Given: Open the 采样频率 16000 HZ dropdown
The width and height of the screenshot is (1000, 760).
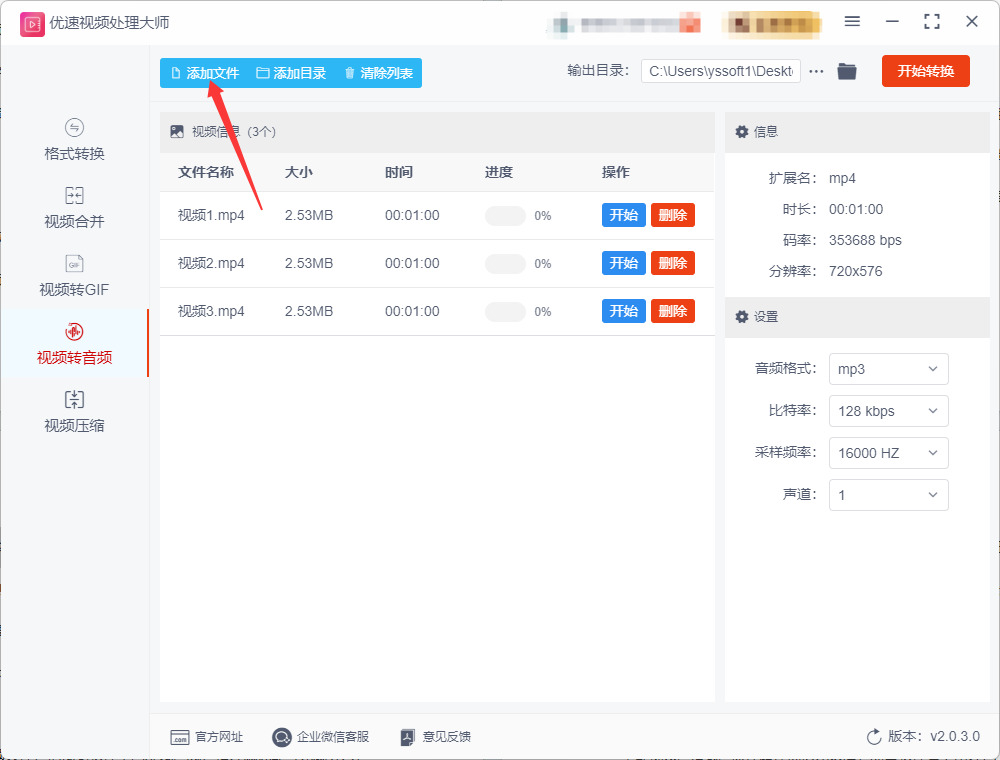Looking at the screenshot, I should [x=888, y=453].
